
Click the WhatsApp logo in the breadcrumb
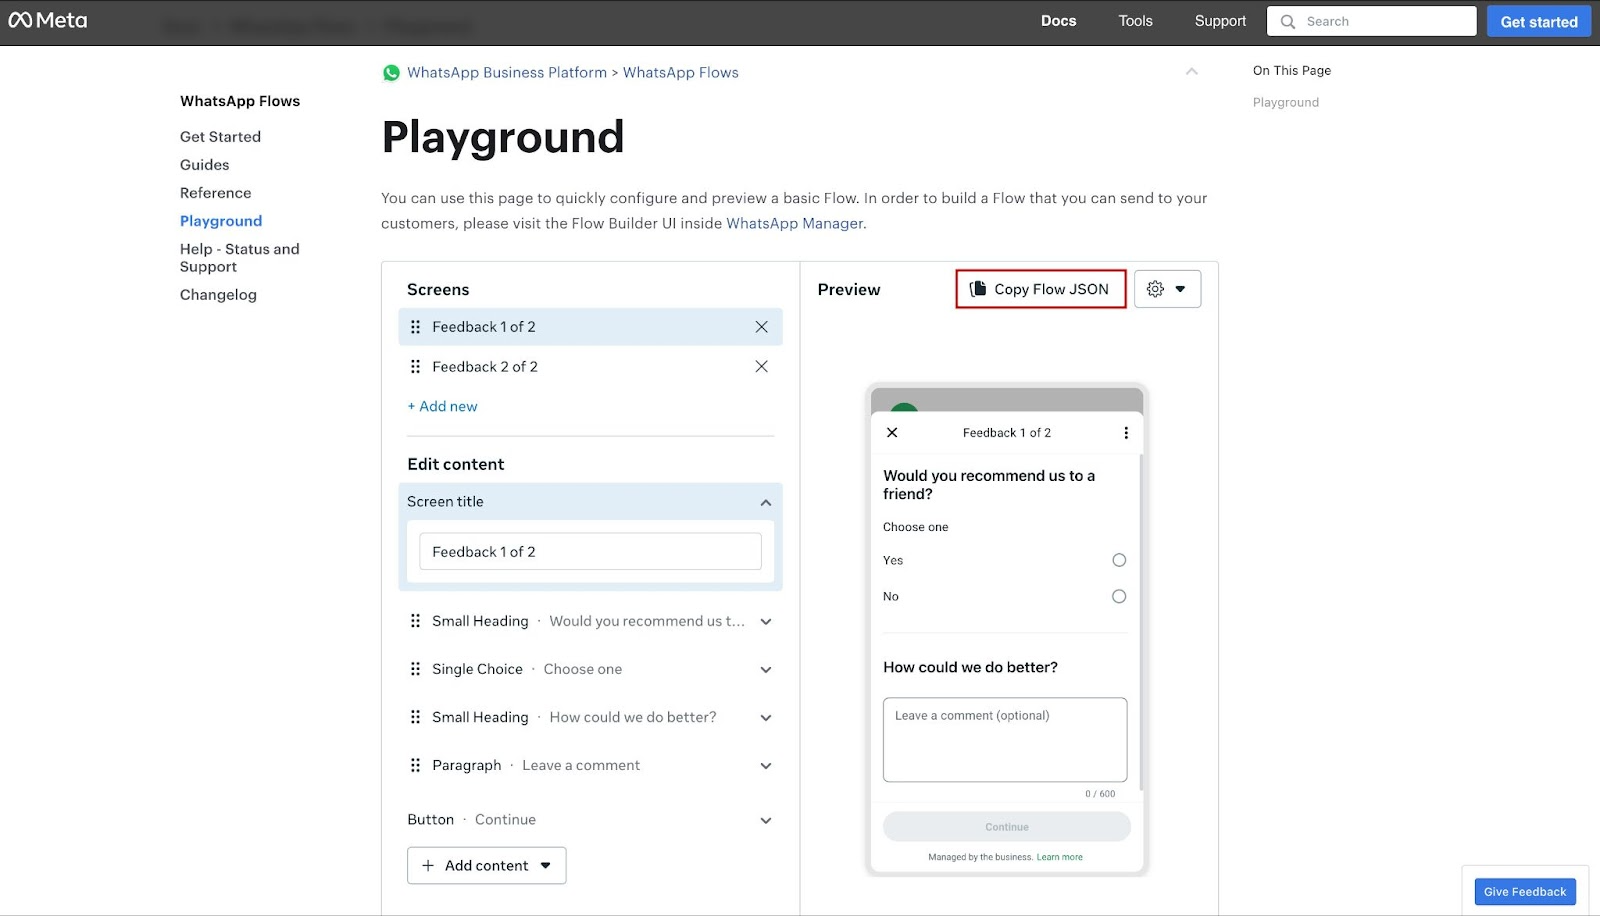[x=391, y=73]
